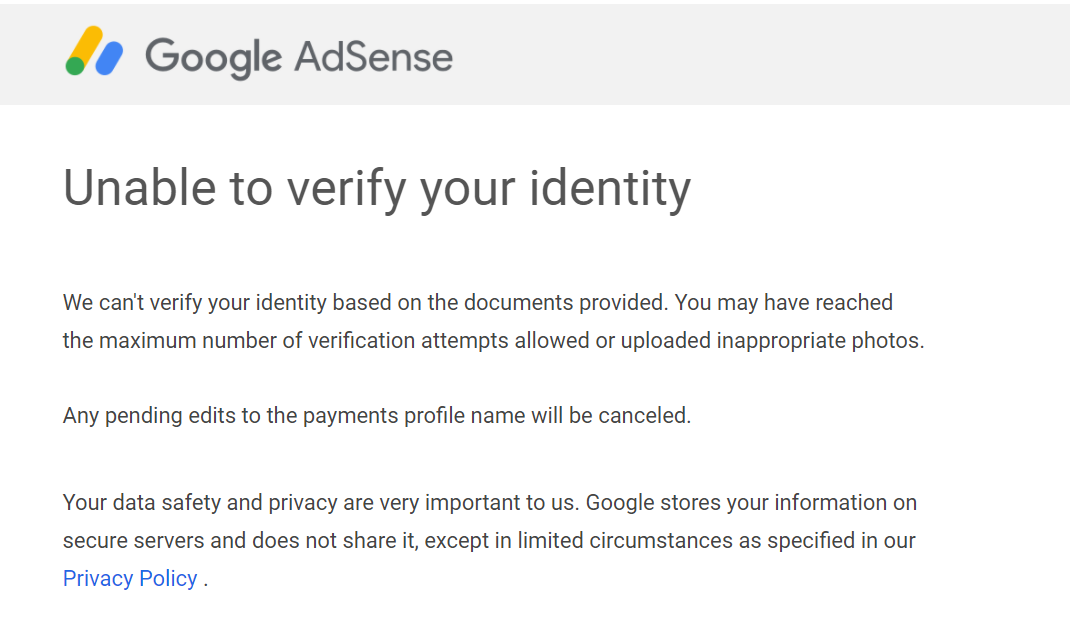Click the 'documents provided' phrase
Image resolution: width=1070 pixels, height=625 pixels.
tap(566, 302)
